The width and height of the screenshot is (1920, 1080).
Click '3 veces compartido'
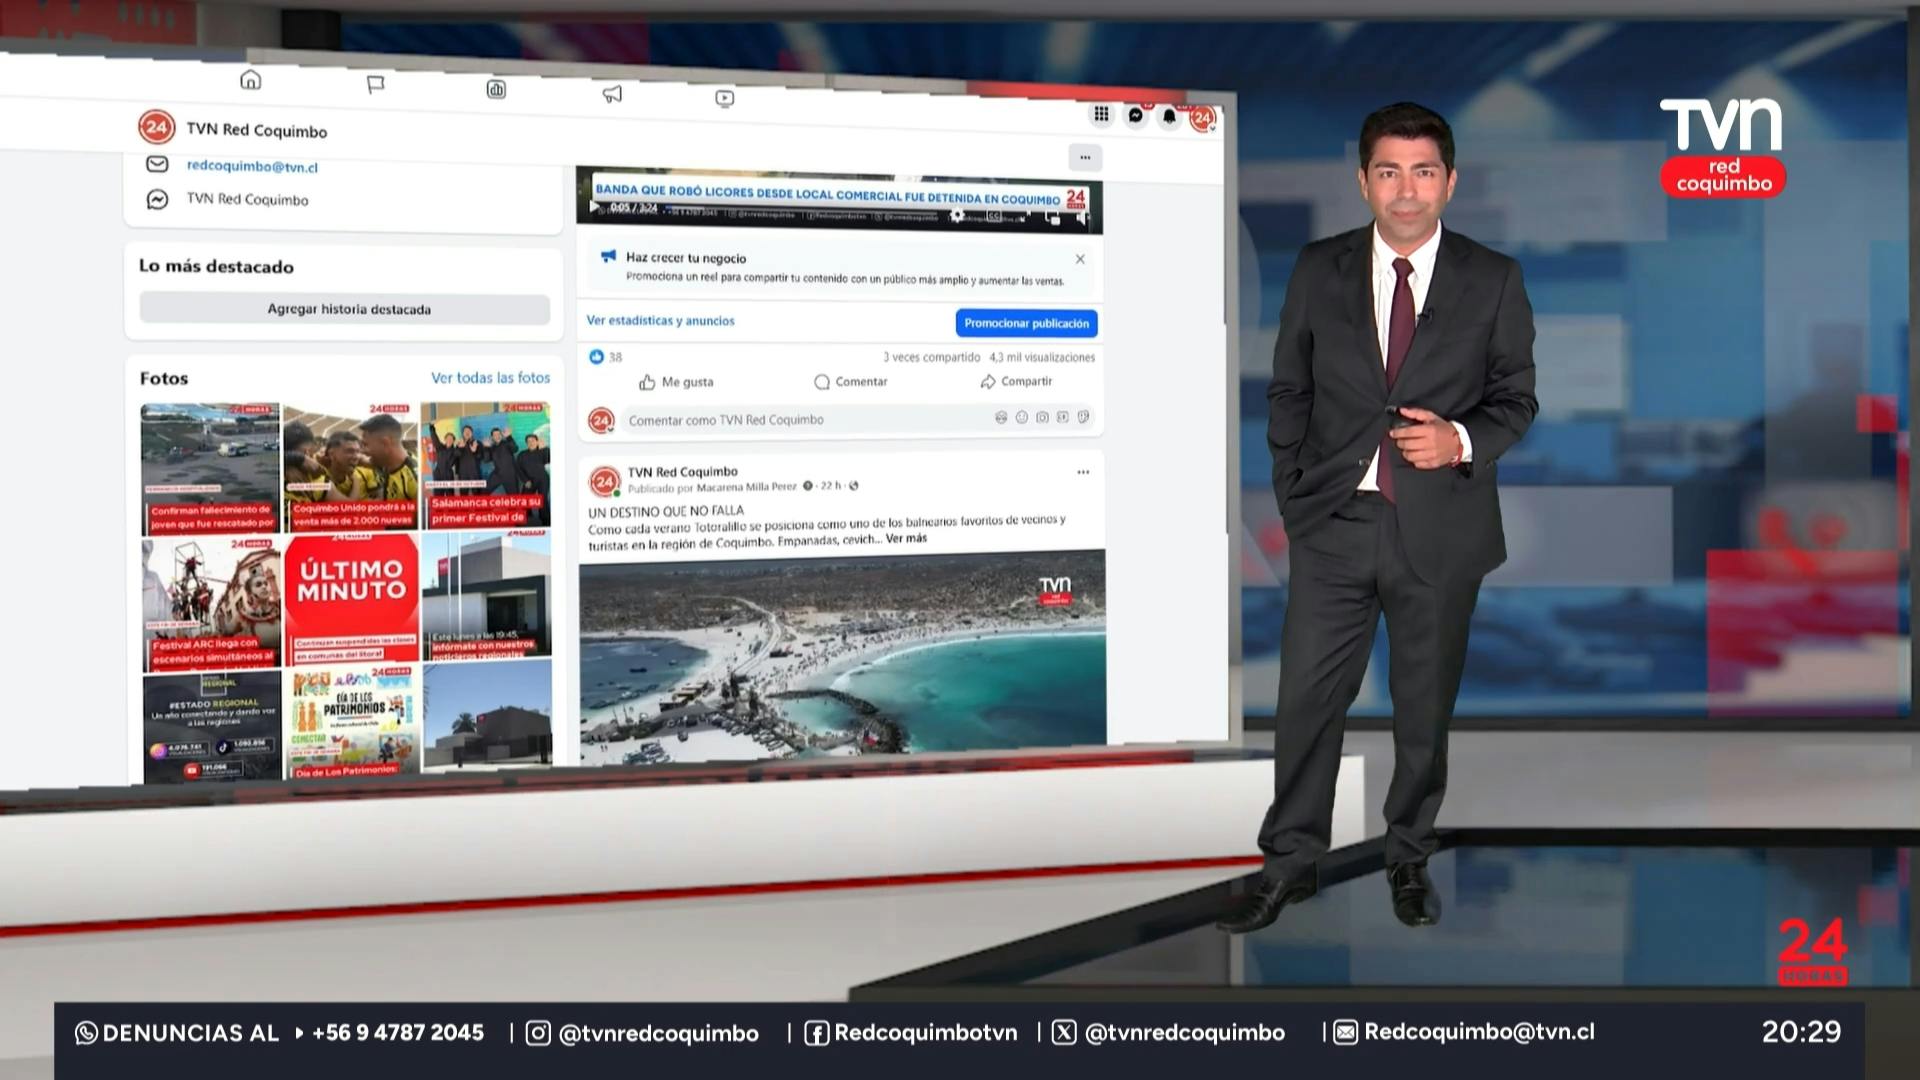[x=932, y=357]
